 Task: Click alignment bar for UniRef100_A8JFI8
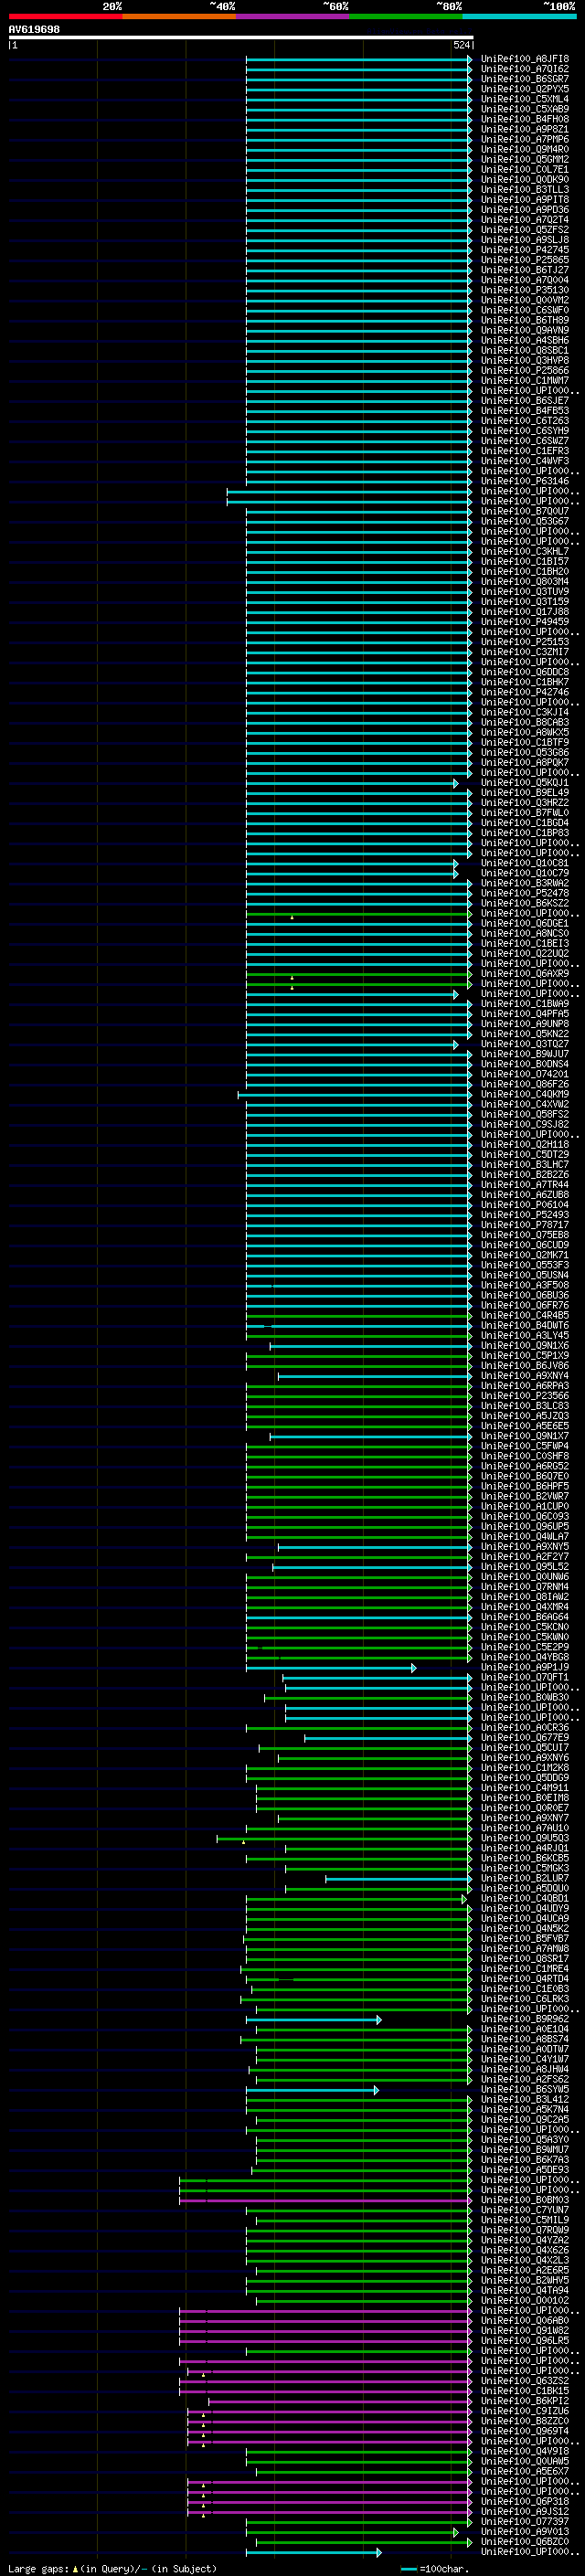click(359, 59)
